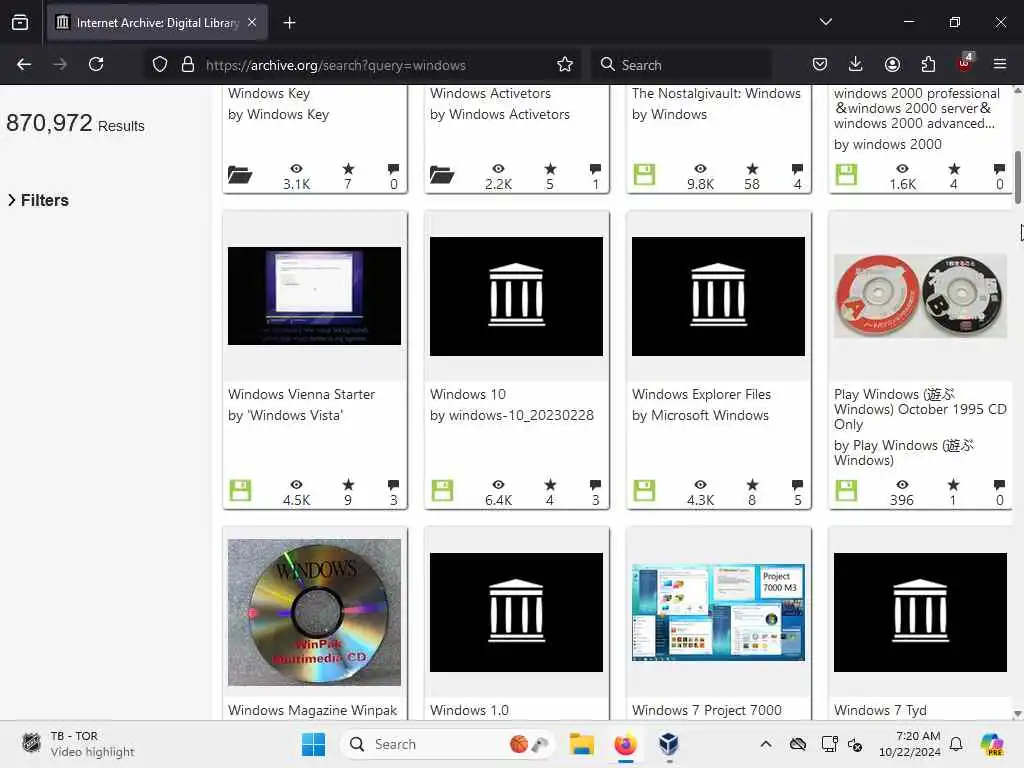Viewport: 1024px width, 768px height.
Task: Click collection folder icon on Windows Activetors card
Action: [441, 174]
